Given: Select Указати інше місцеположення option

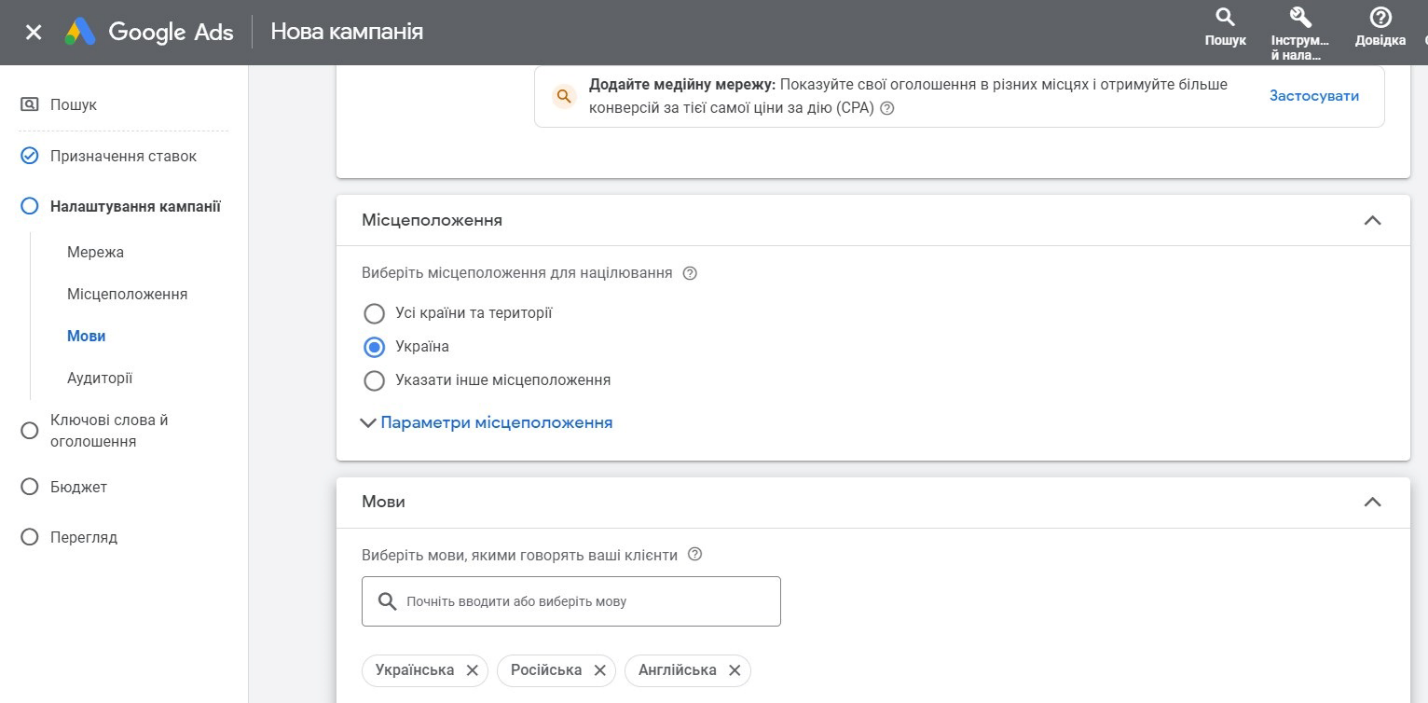Looking at the screenshot, I should click(373, 380).
